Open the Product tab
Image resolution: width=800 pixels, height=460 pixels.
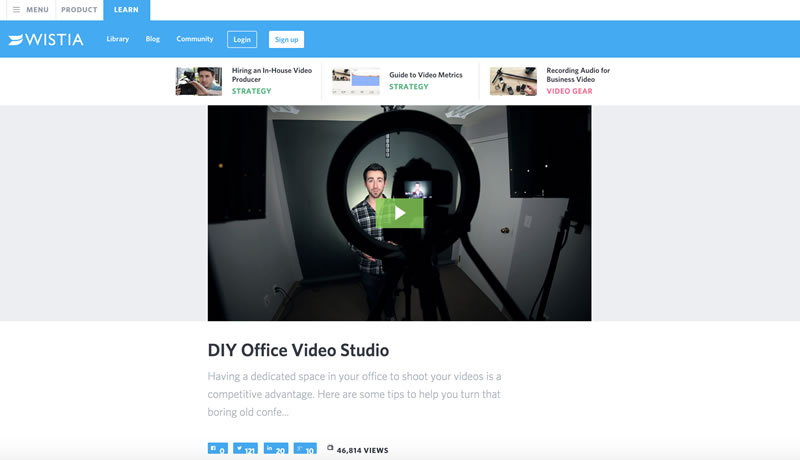pyautogui.click(x=79, y=10)
